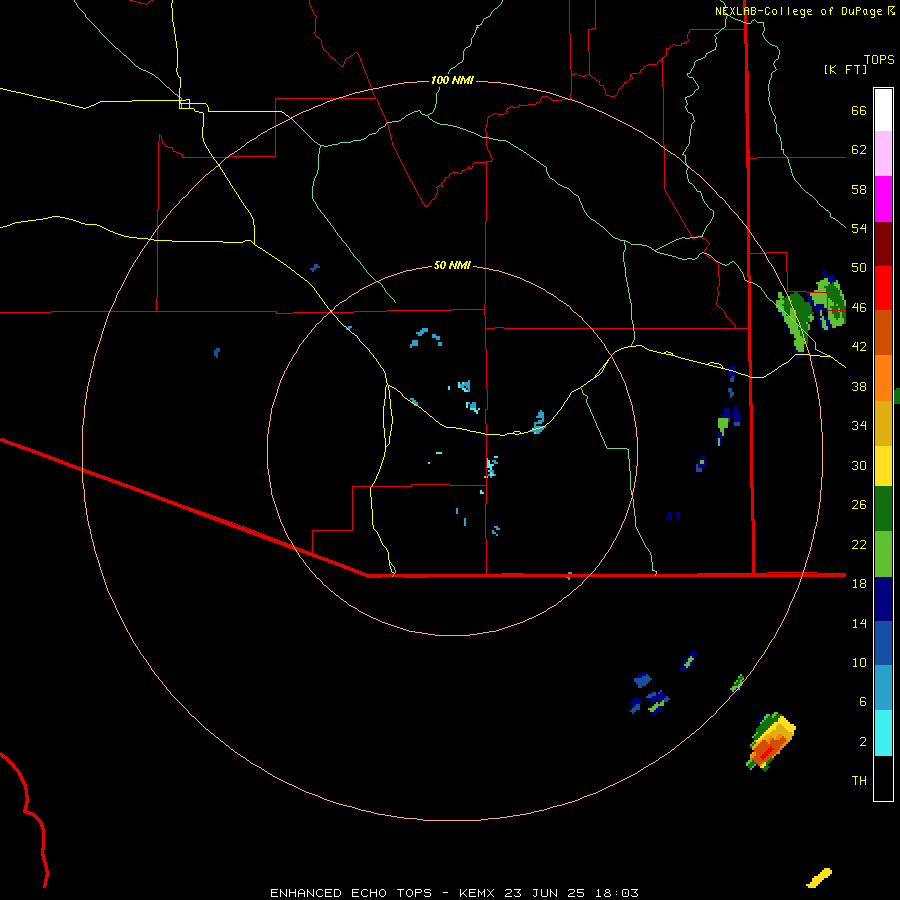Click "ENHANCED ECHO TOPS" in the caption

coord(351,893)
